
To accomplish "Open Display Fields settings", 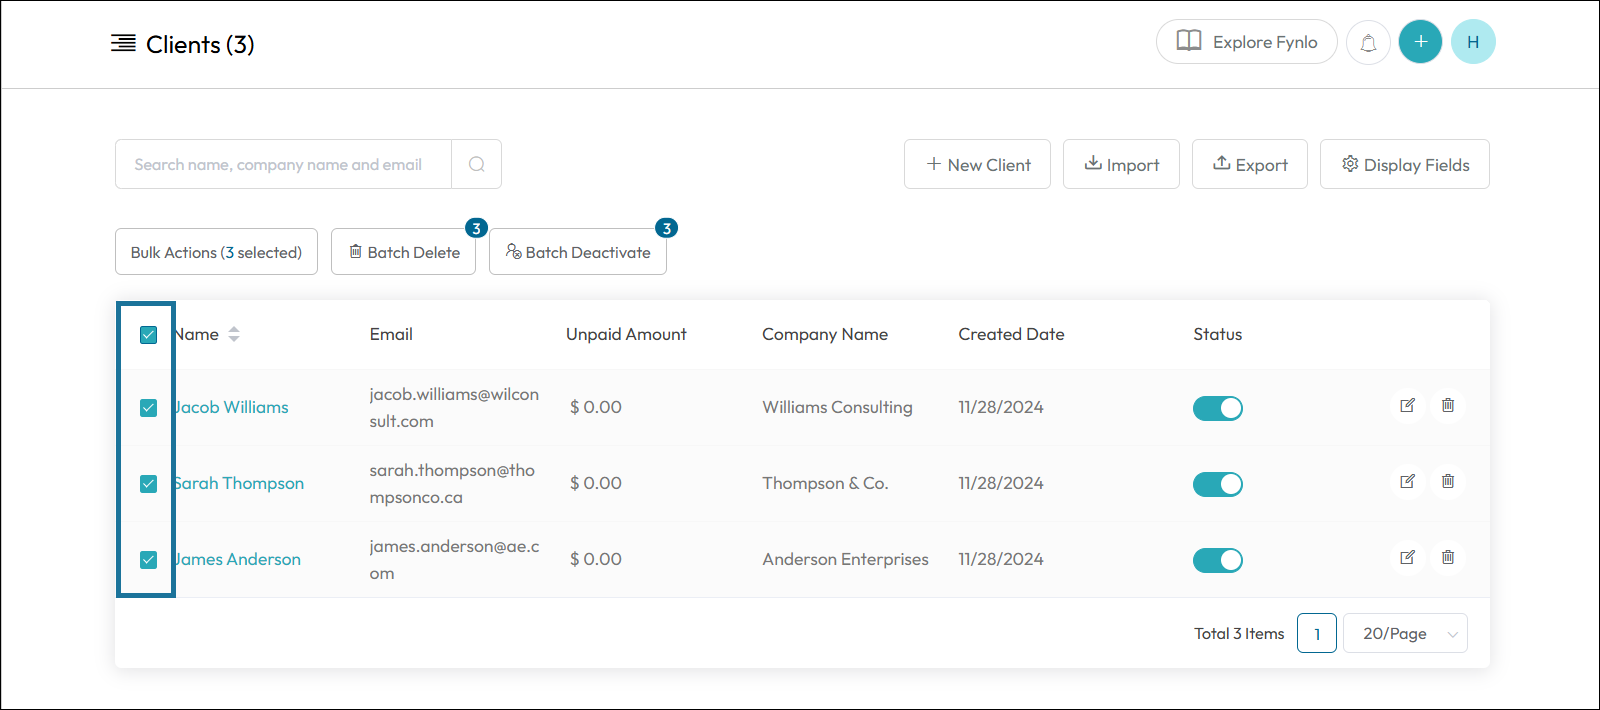I will 1405,164.
